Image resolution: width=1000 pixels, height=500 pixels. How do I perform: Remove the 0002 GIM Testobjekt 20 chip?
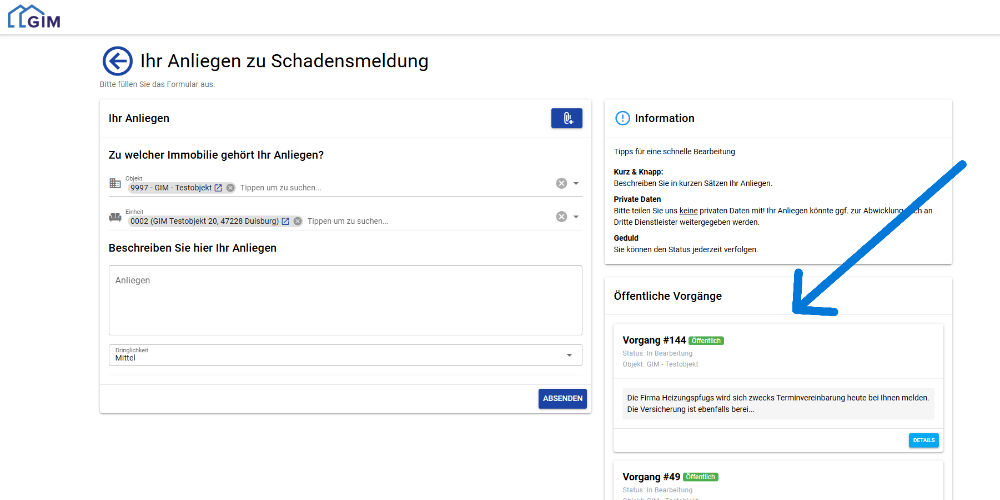(297, 221)
